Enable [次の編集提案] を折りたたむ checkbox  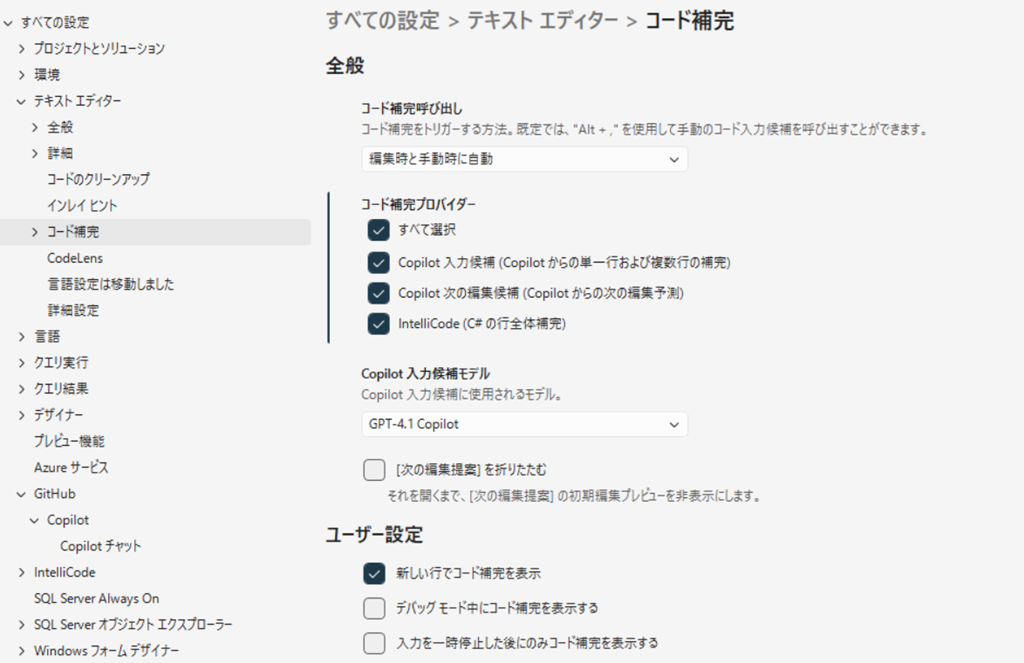(374, 470)
